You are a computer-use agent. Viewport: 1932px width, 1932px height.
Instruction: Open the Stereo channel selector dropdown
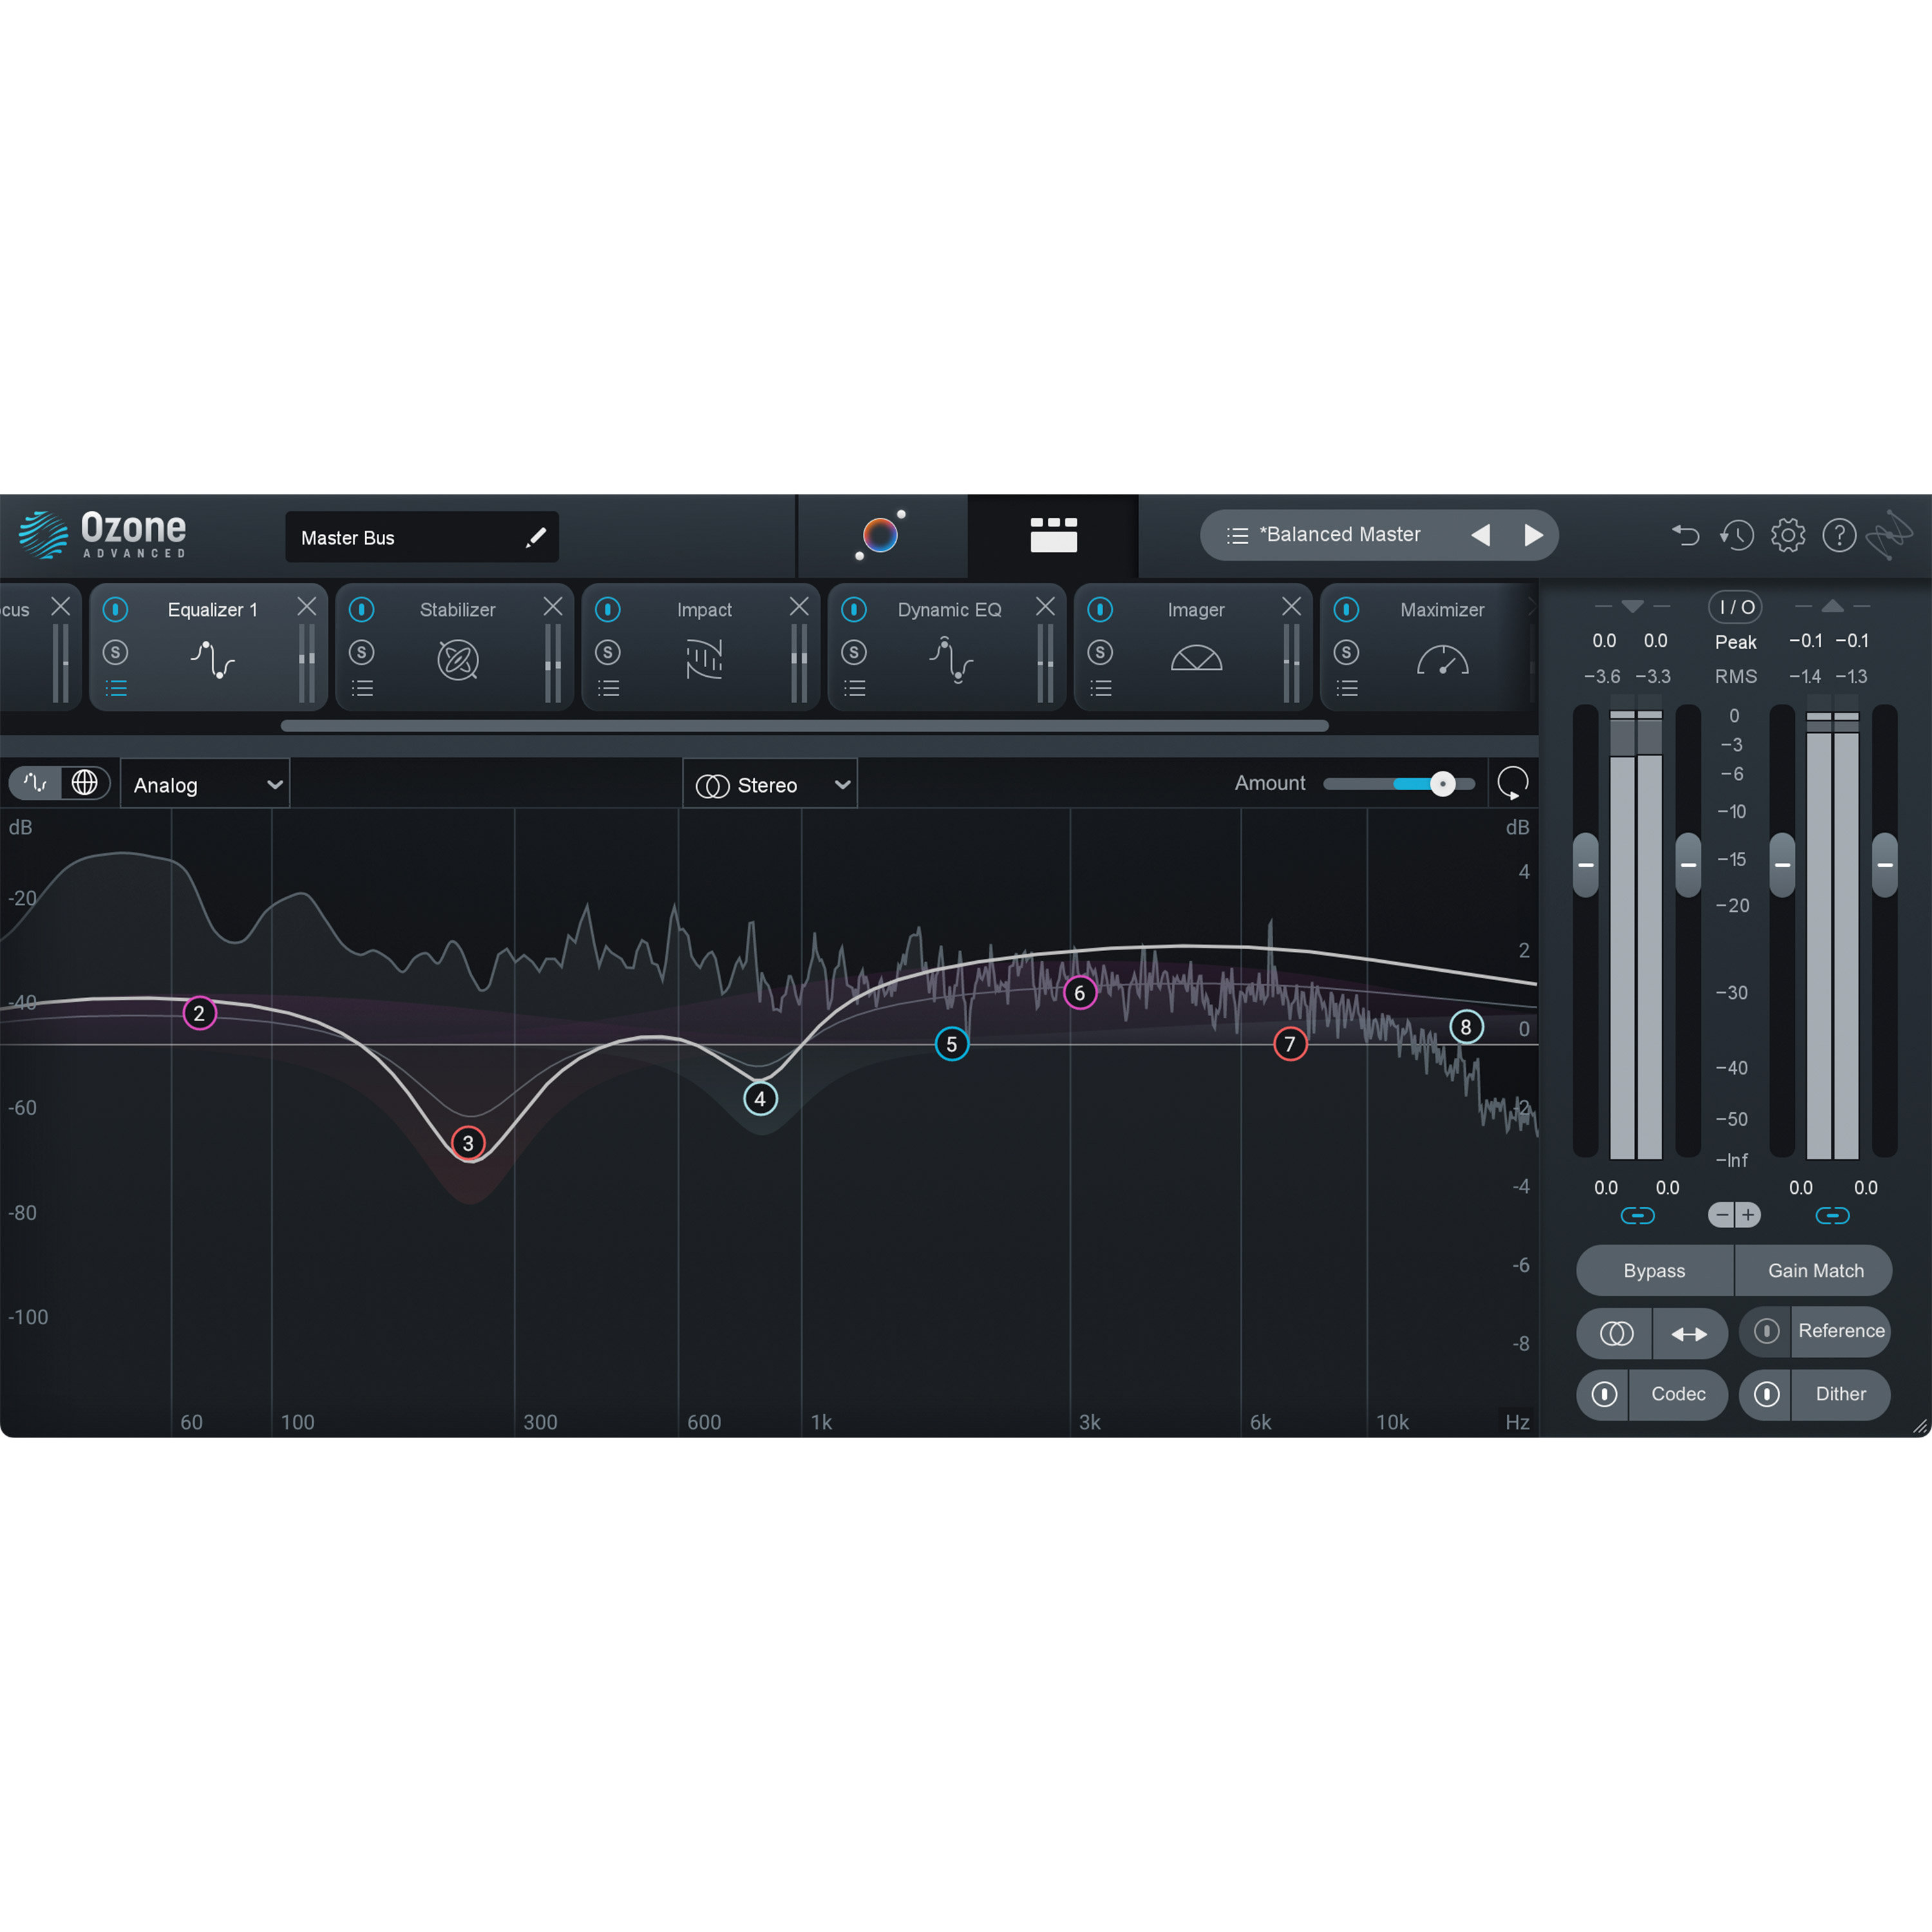[770, 784]
